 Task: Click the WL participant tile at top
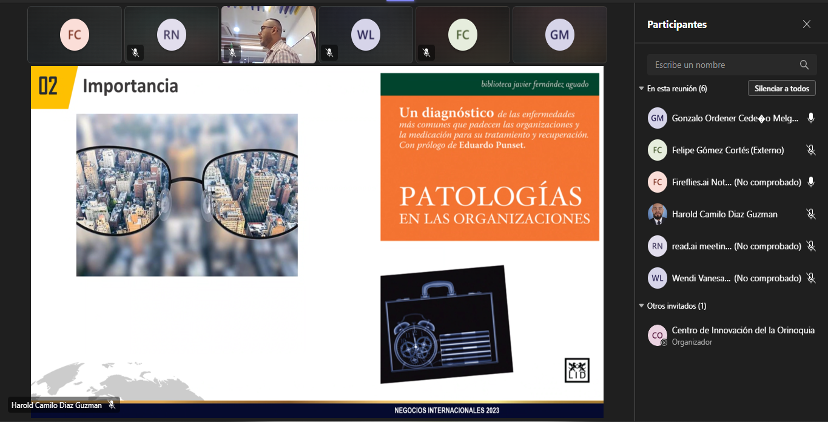[x=365, y=35]
